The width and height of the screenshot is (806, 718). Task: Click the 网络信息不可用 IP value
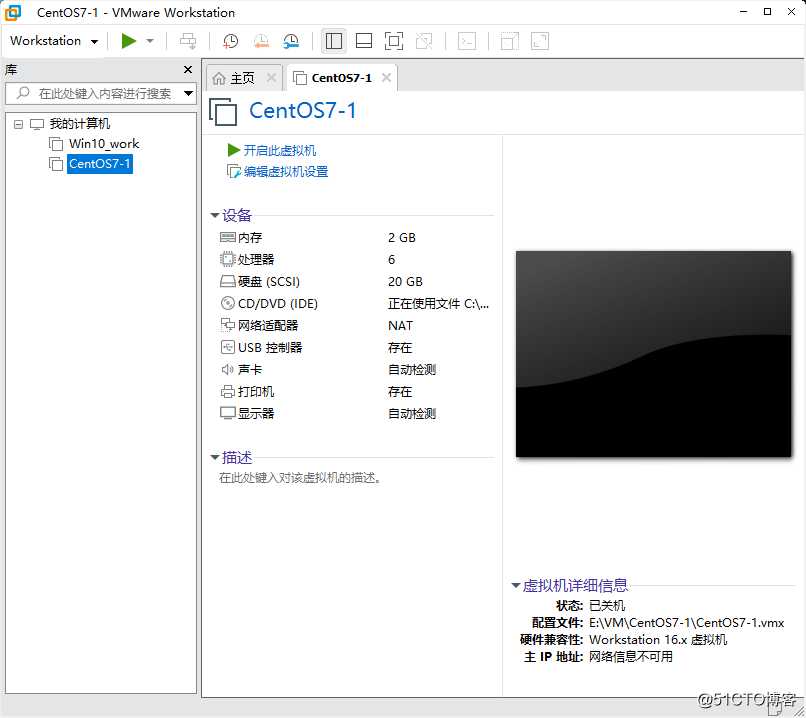631,657
